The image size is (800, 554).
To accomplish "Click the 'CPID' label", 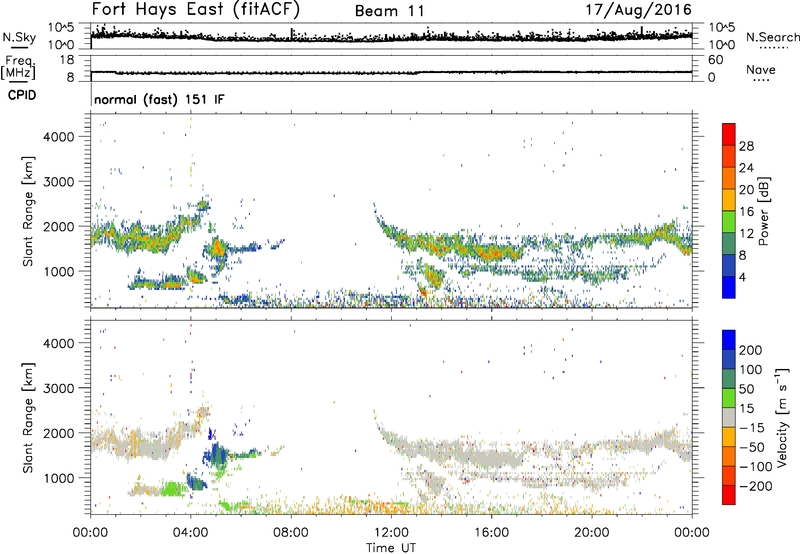I will tap(22, 95).
